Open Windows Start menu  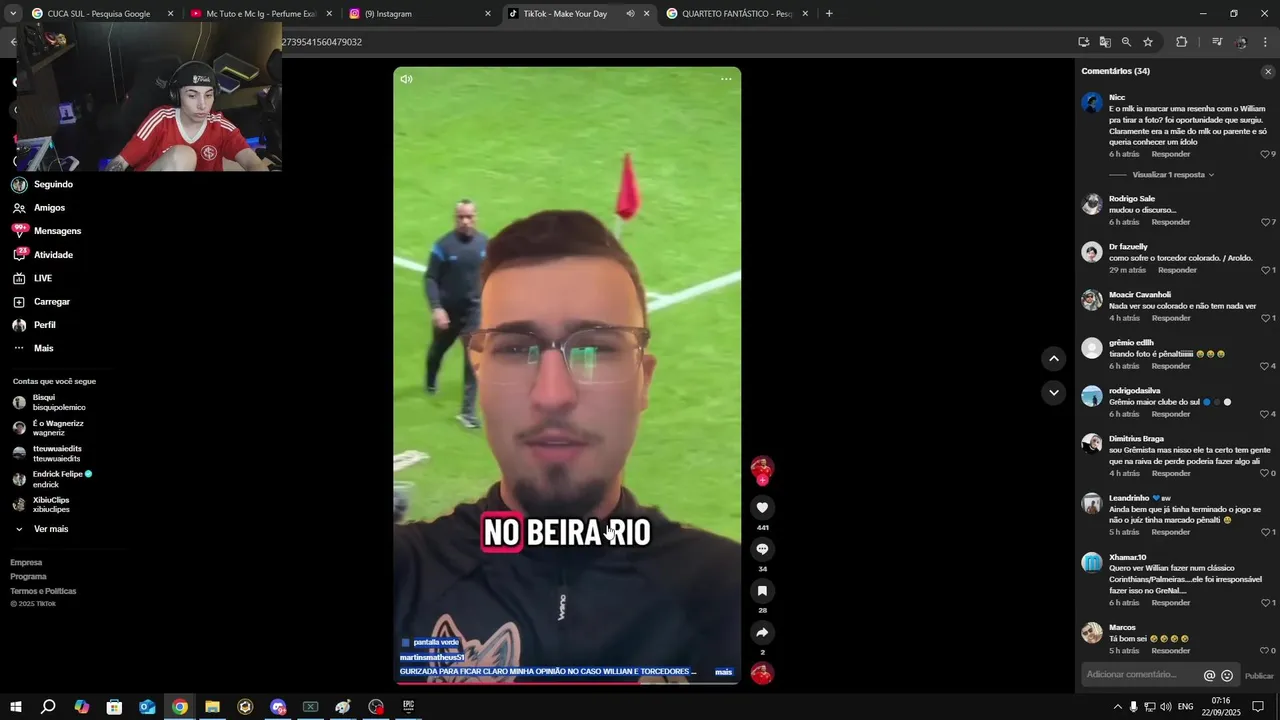pos(15,707)
